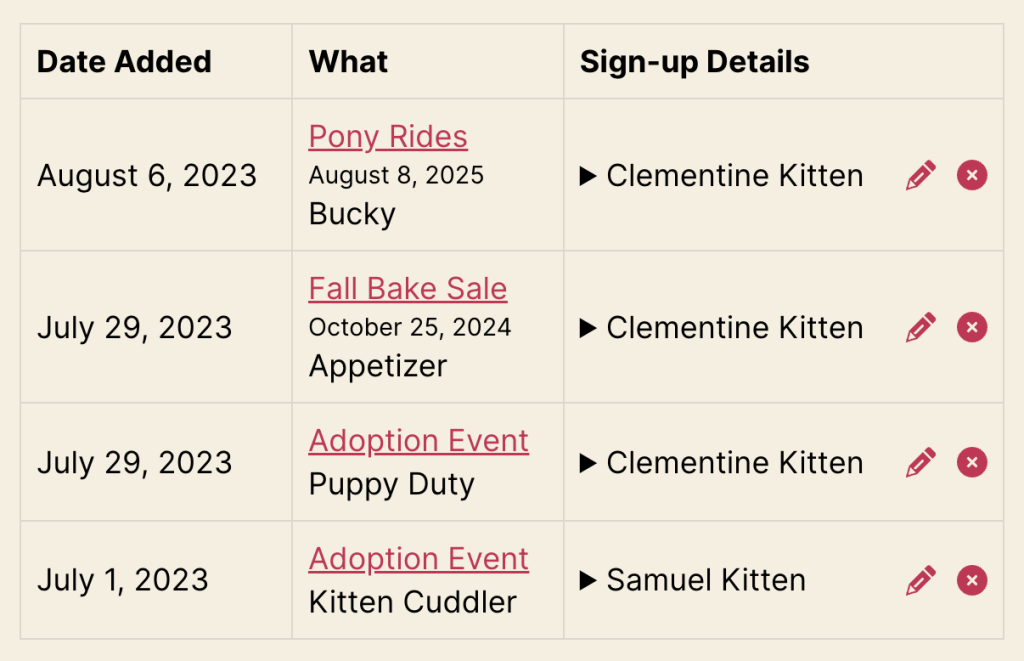
Task: Click the pencil icon for Fall Bake Sale
Action: 921,327
